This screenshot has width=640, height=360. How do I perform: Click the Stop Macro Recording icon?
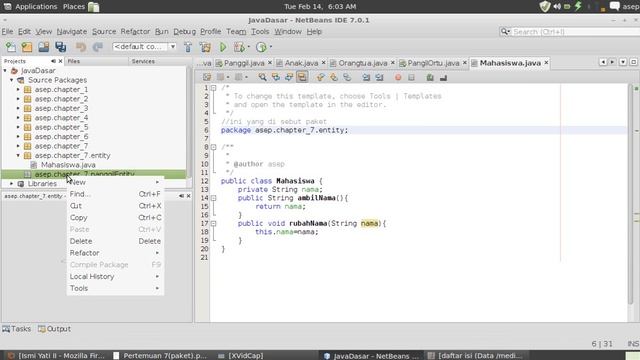click(411, 77)
